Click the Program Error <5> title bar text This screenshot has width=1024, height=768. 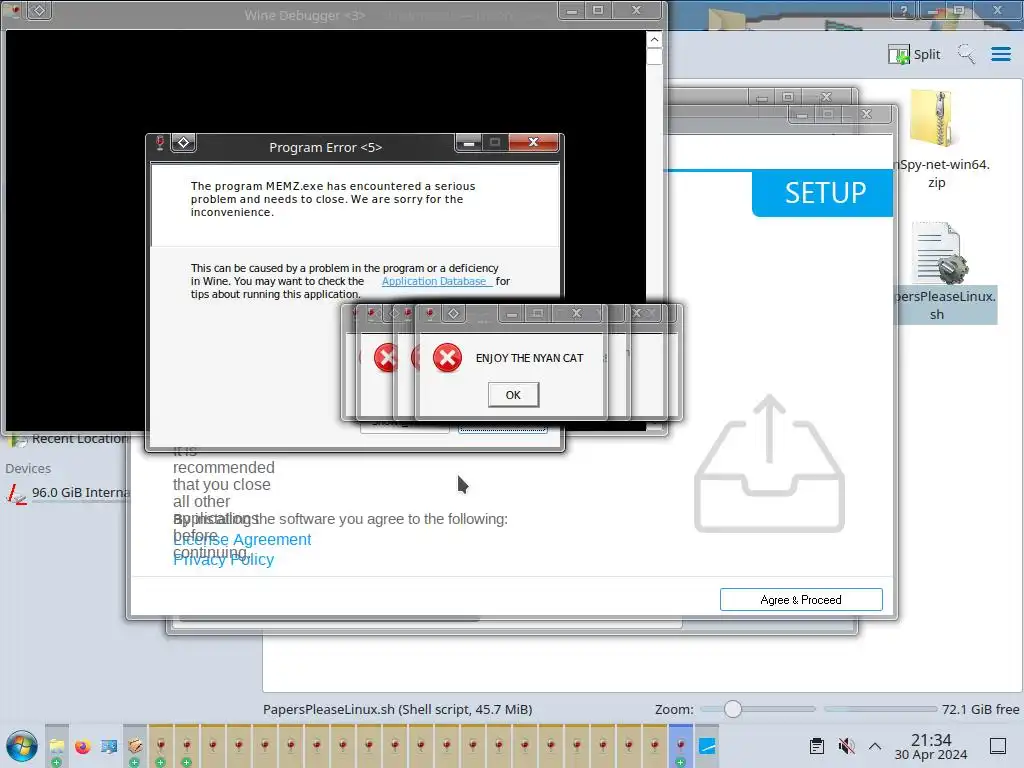(325, 148)
